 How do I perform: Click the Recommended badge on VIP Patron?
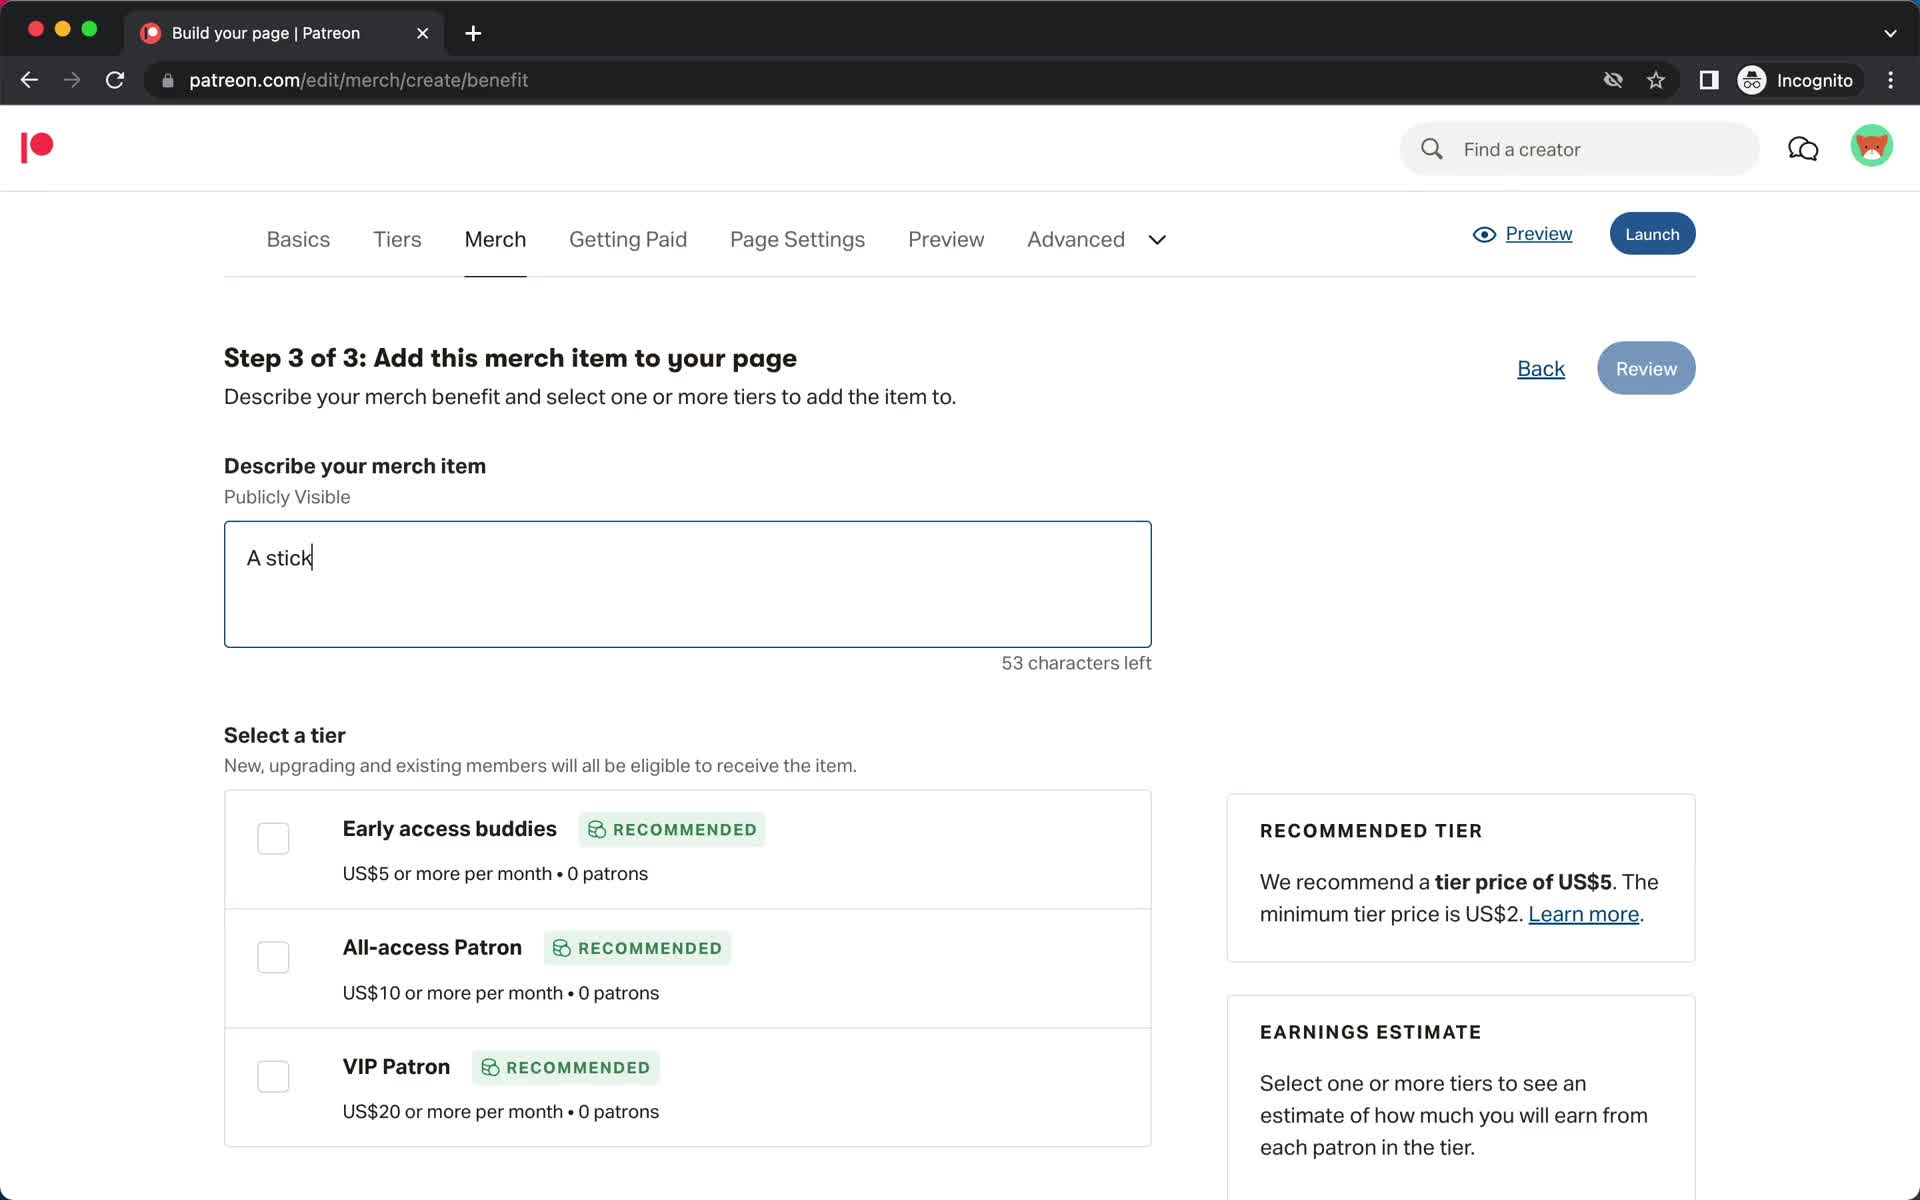coord(566,1068)
